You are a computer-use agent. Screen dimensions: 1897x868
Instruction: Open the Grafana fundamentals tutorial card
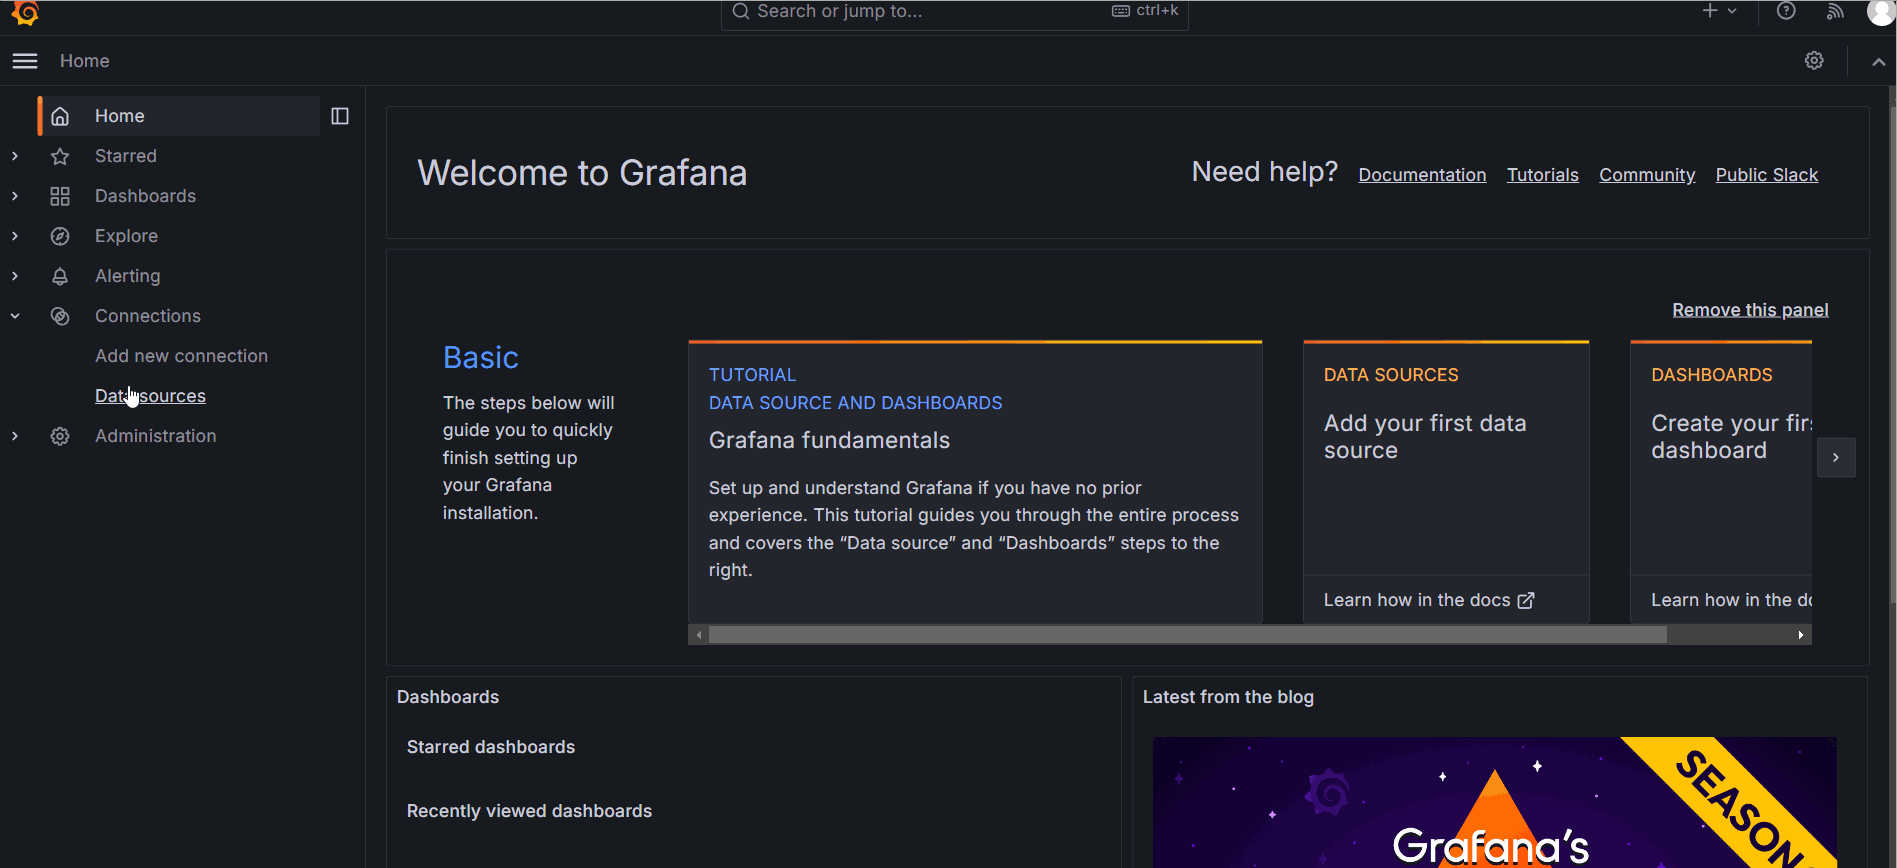pyautogui.click(x=975, y=482)
